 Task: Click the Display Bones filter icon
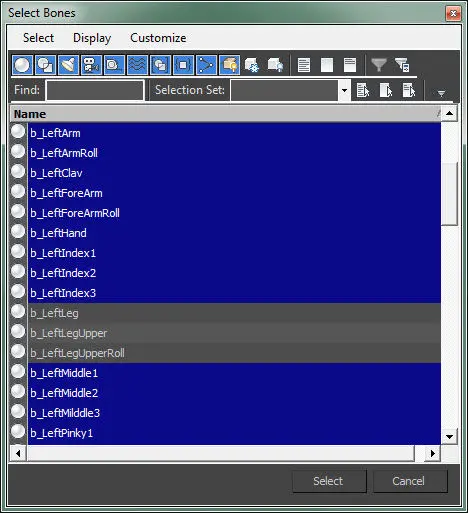point(206,65)
